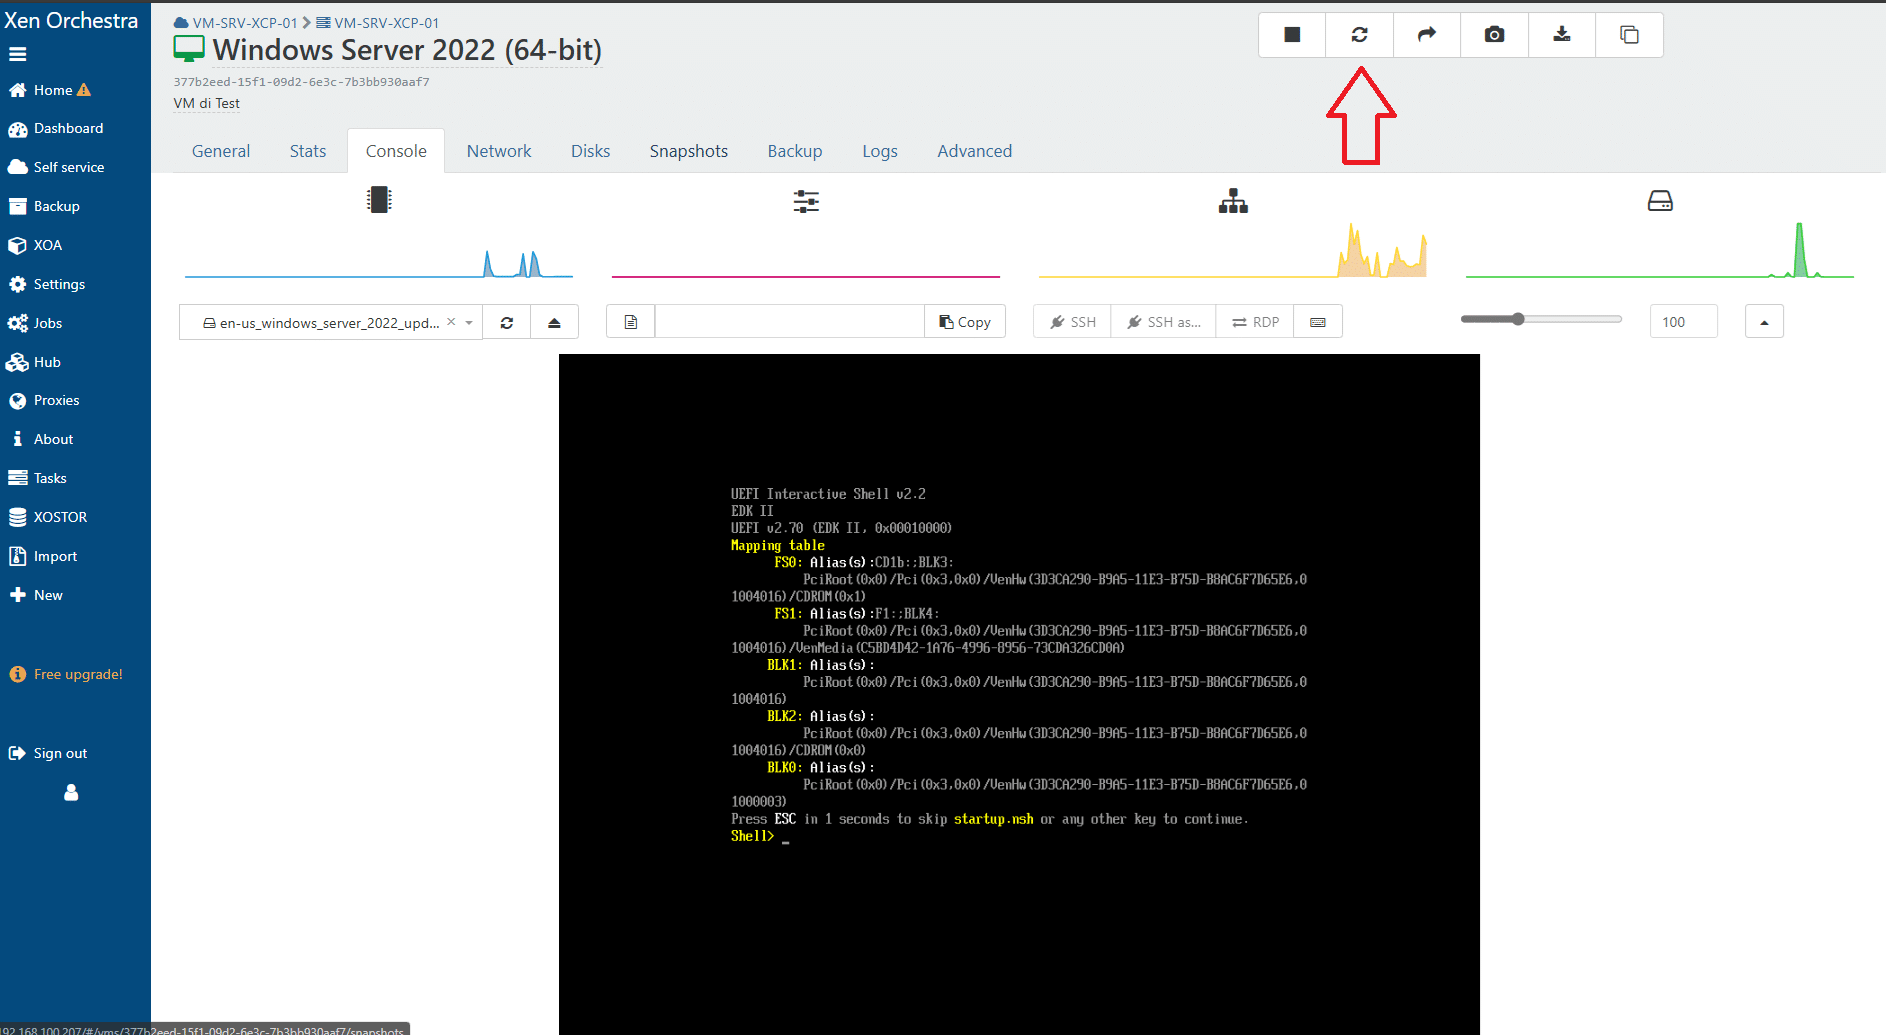Click inside the UEFI shell console
Image resolution: width=1886 pixels, height=1035 pixels.
pyautogui.click(x=1019, y=694)
